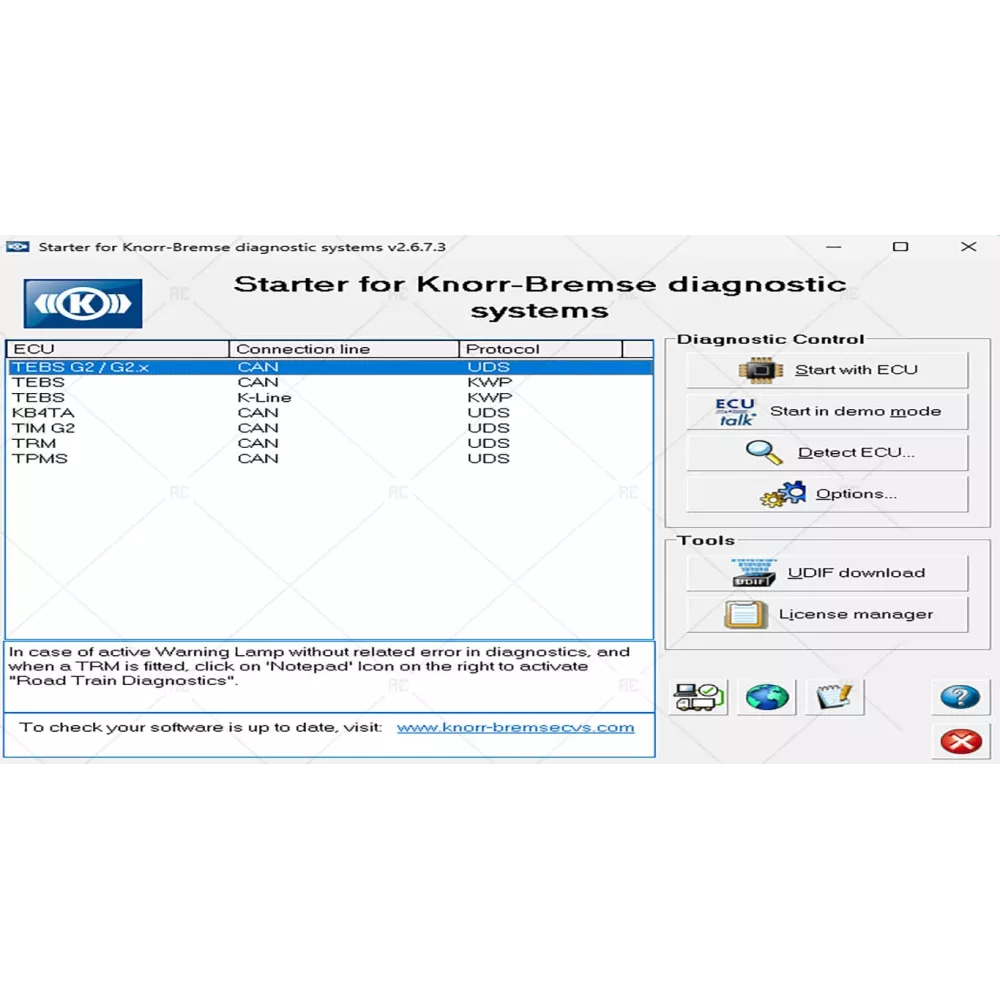Launch Start in demo mode
Screen dimensions: 1000x1000
pyautogui.click(x=827, y=411)
